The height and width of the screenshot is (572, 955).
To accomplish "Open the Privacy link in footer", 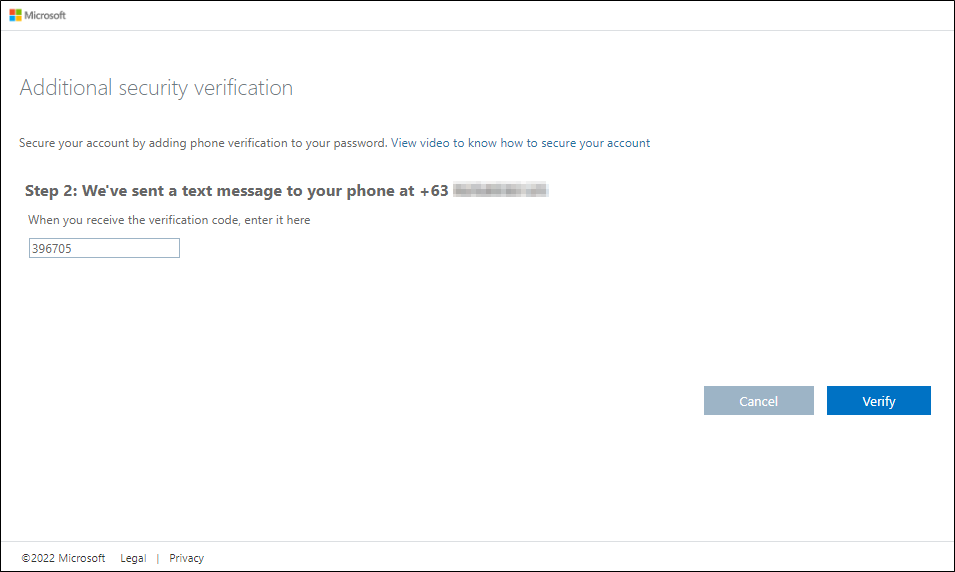I will coord(186,558).
